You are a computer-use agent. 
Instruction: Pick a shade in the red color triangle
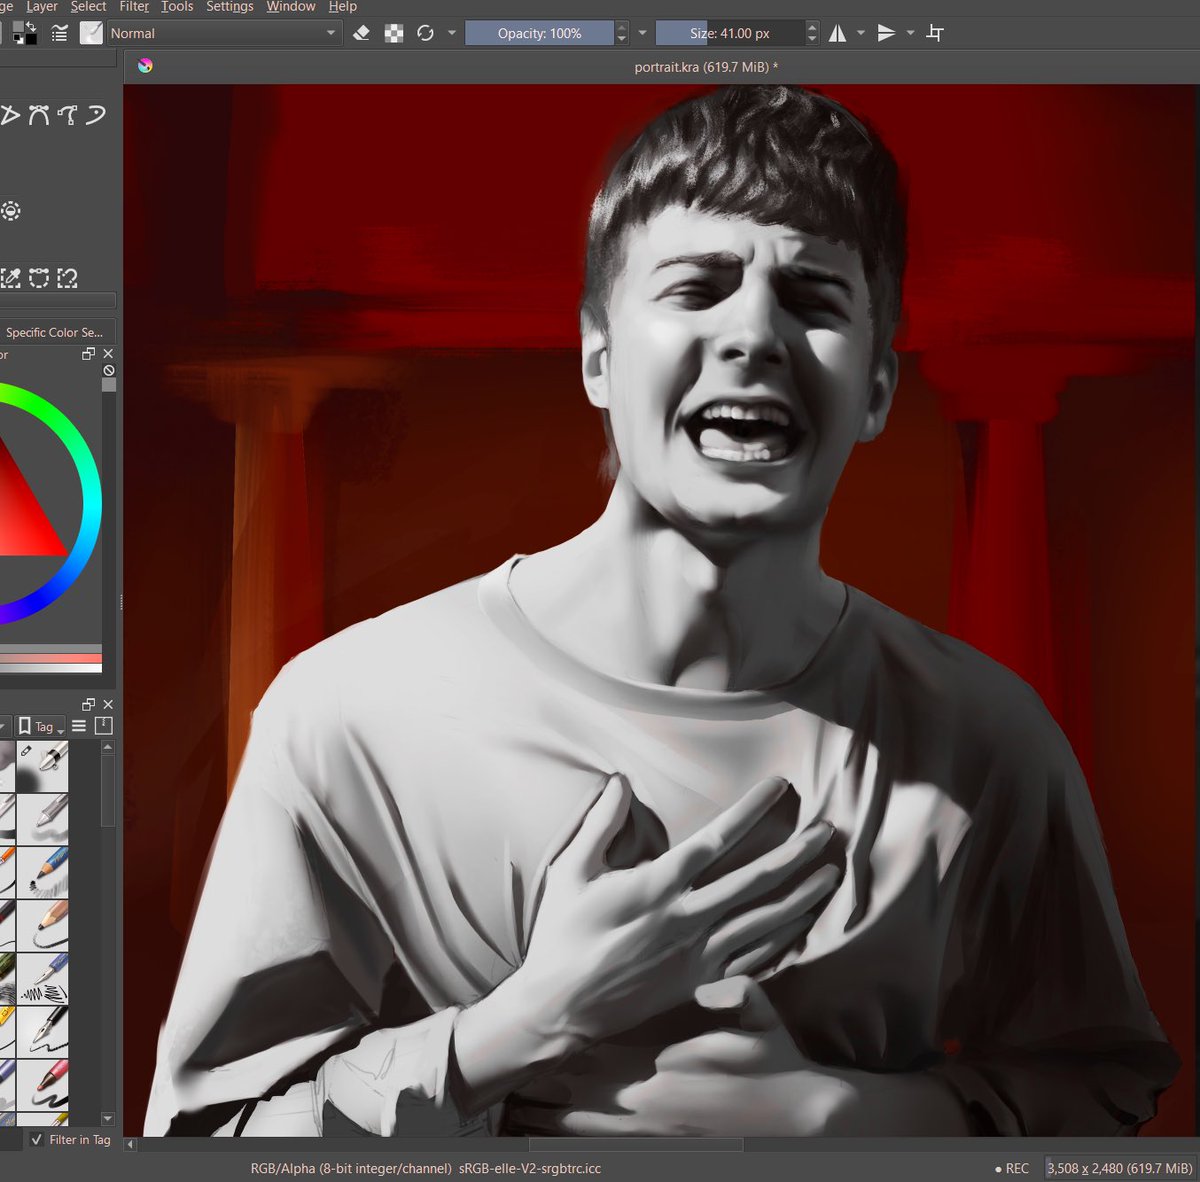25,520
